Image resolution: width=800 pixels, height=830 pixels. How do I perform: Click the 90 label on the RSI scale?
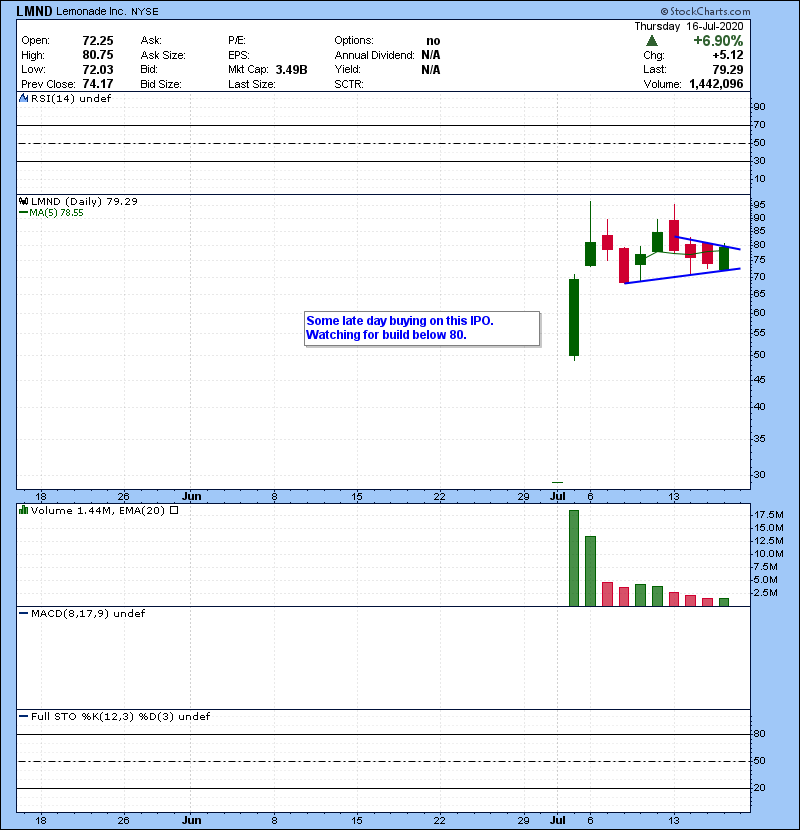point(759,107)
